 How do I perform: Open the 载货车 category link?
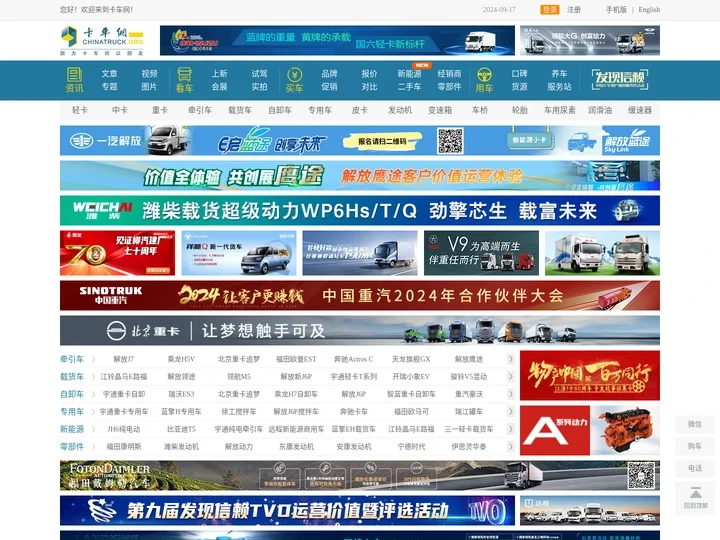[x=72, y=377]
